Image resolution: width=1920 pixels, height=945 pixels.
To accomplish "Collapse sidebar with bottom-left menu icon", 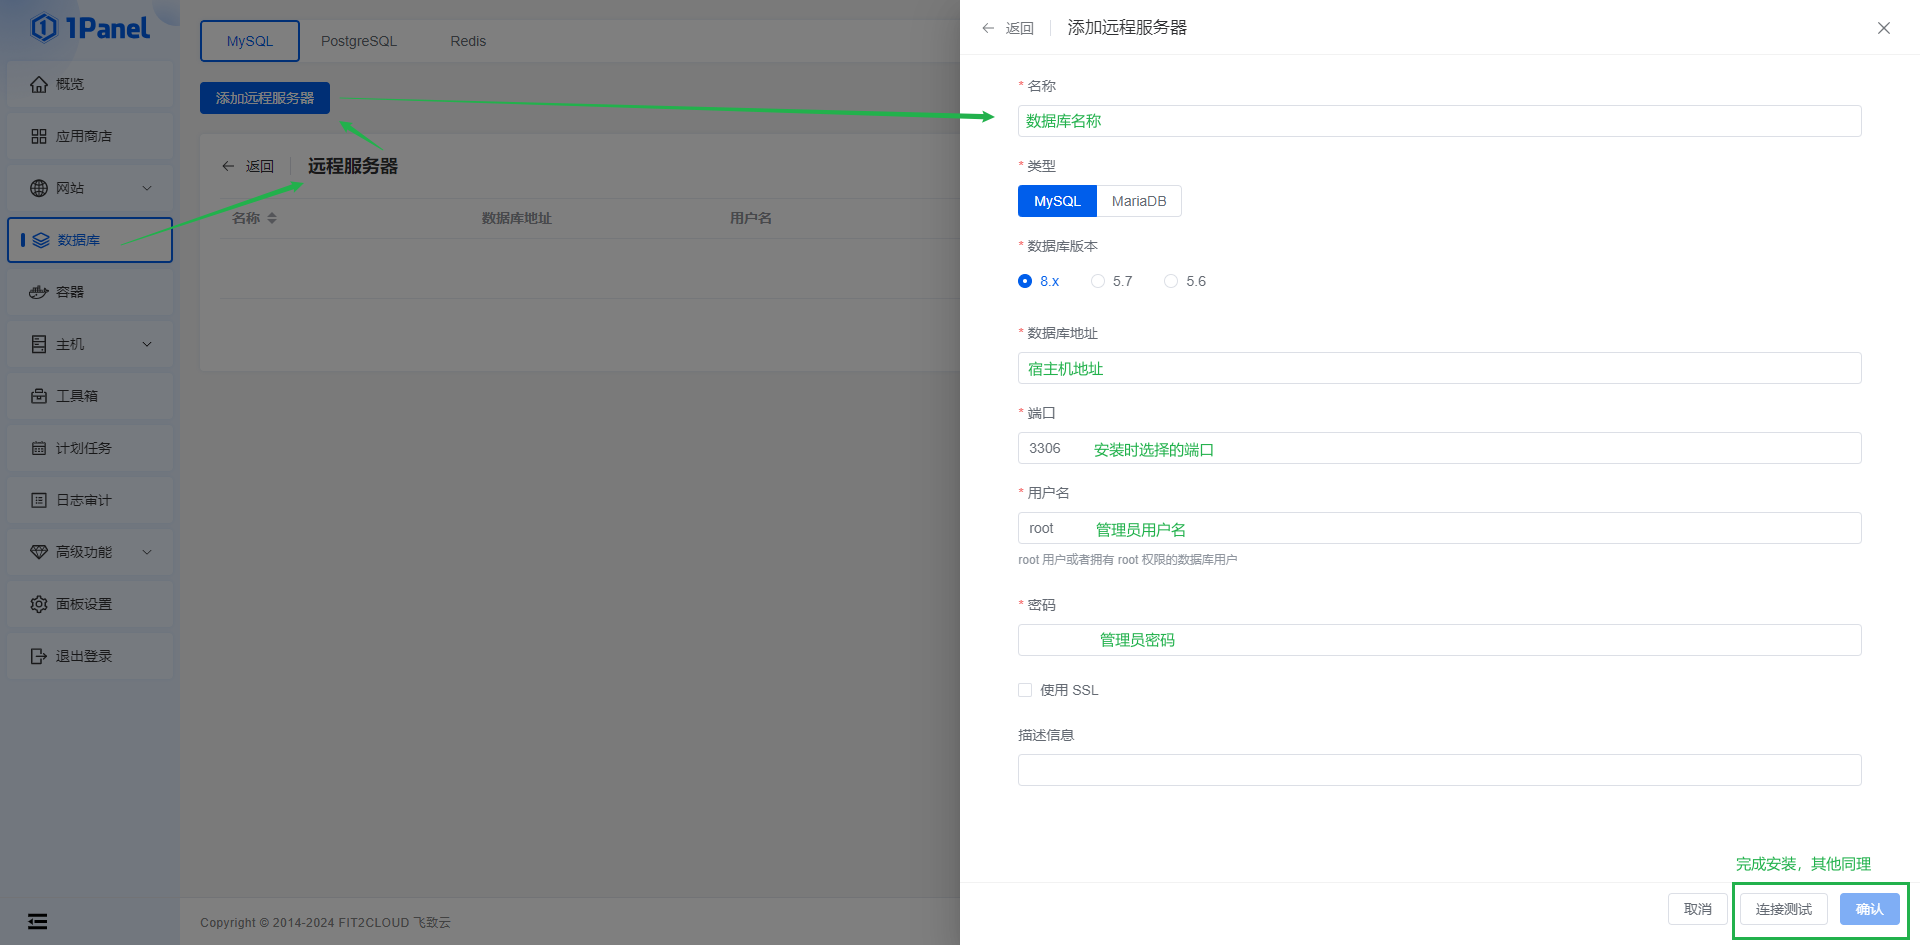I will point(37,922).
